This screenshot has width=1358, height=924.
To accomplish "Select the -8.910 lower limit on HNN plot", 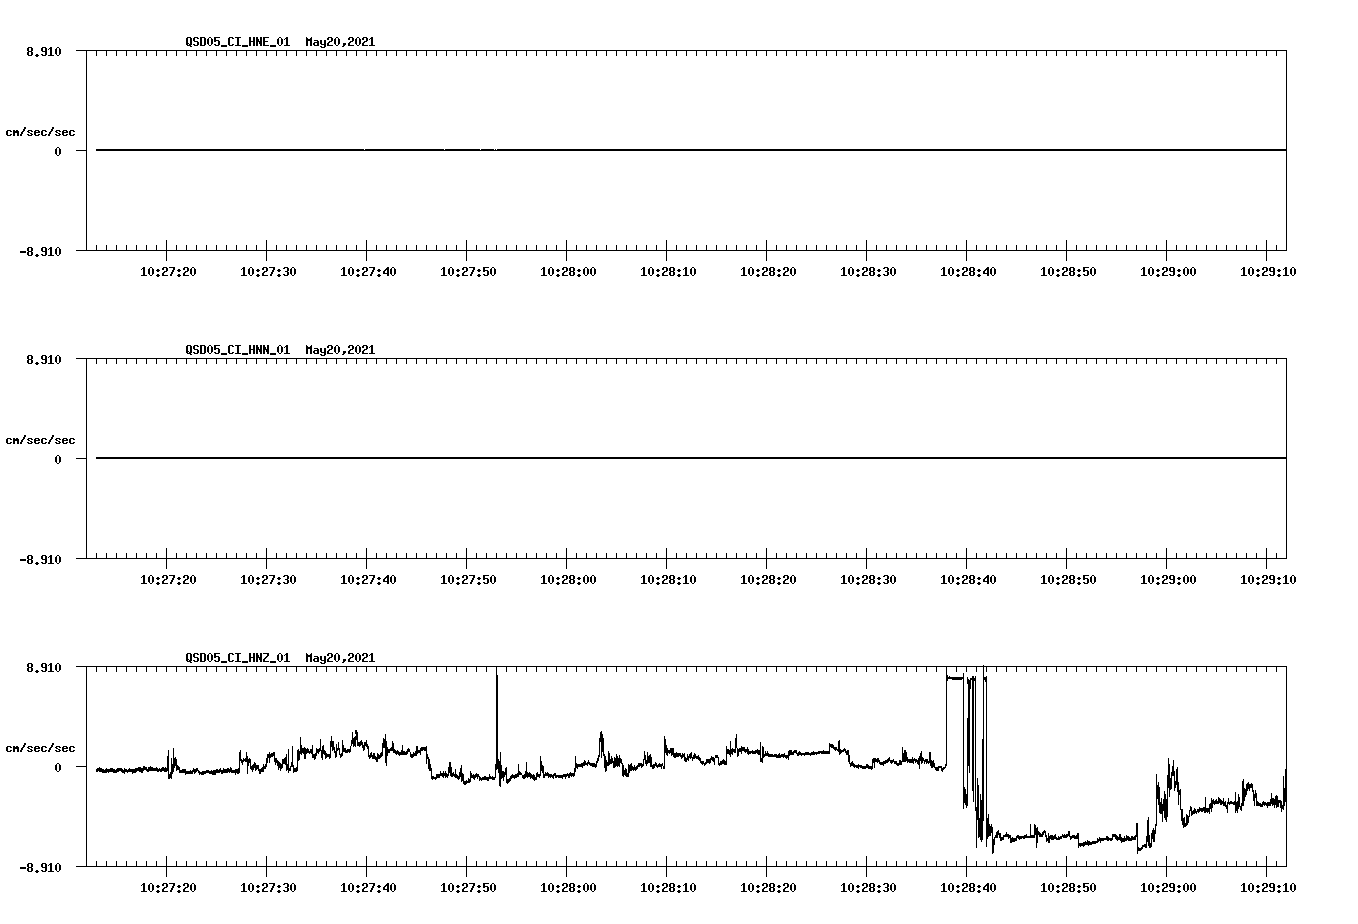I will coord(40,559).
